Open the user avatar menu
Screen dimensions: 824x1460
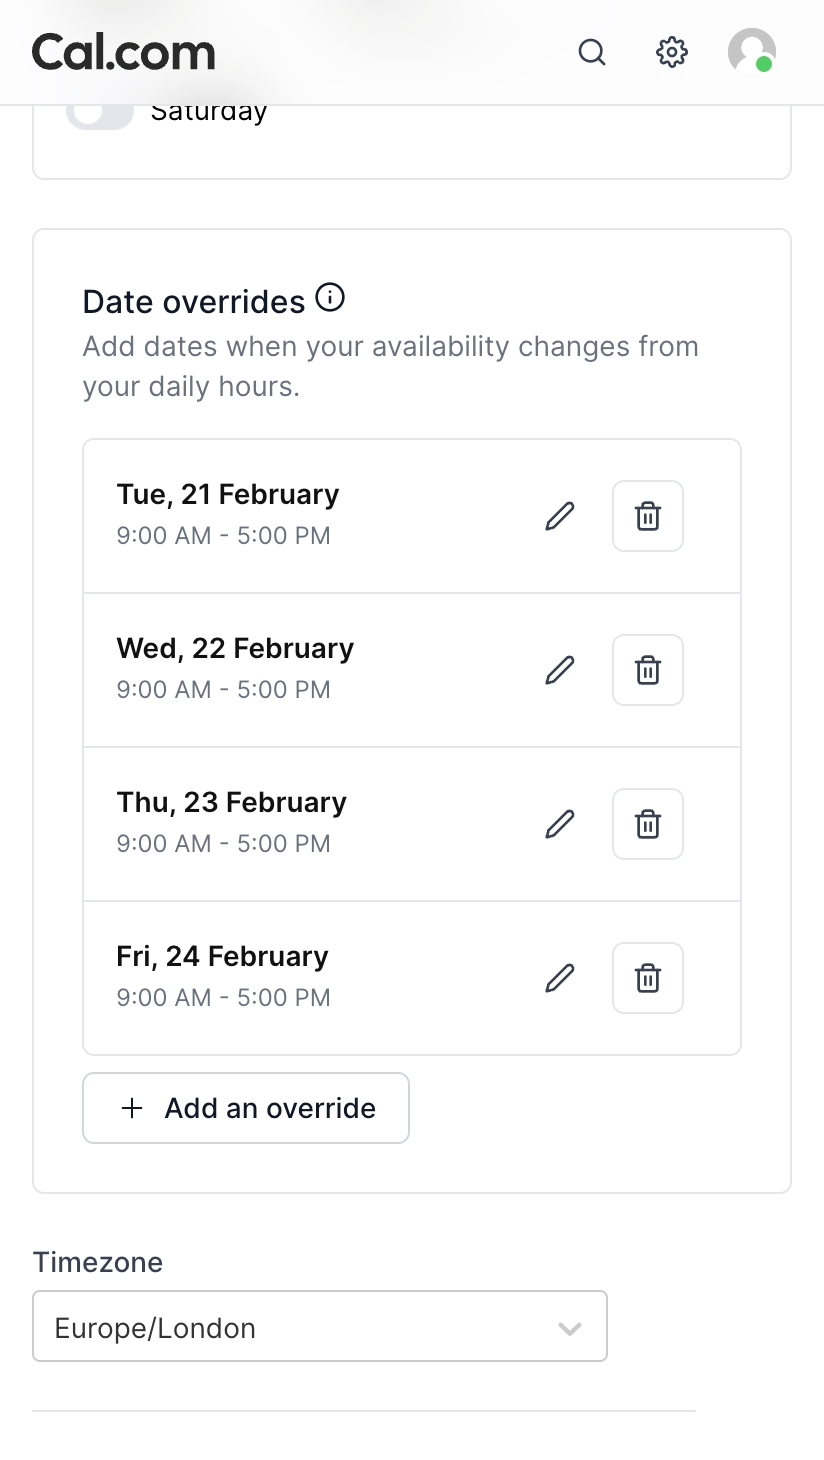coord(751,52)
